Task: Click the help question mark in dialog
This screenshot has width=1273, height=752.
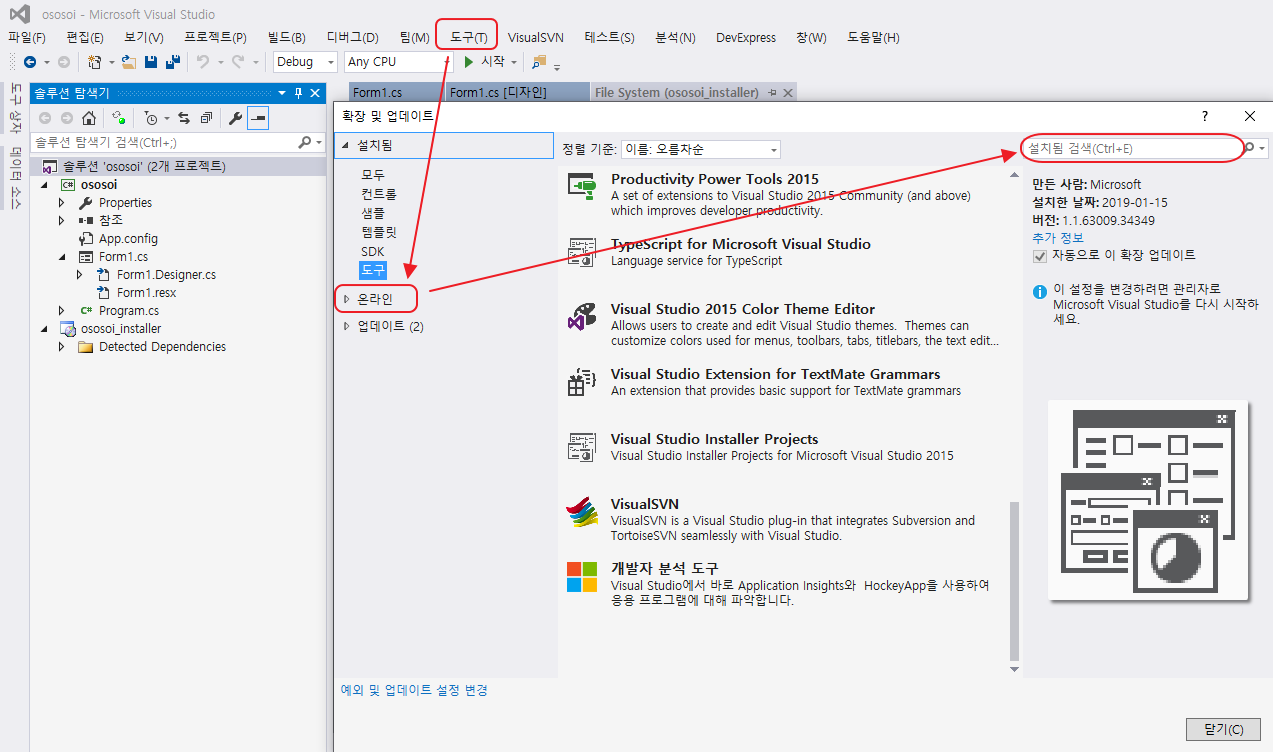Action: (x=1204, y=116)
